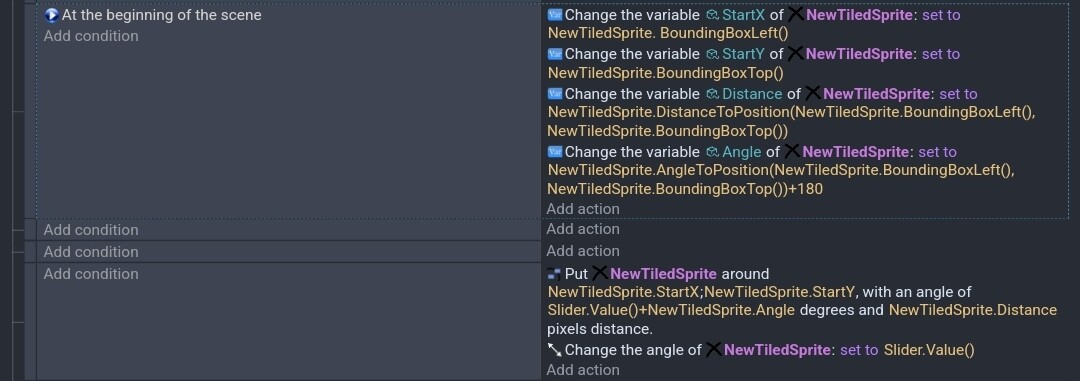Select the Distance variable name parameter

click(x=752, y=94)
